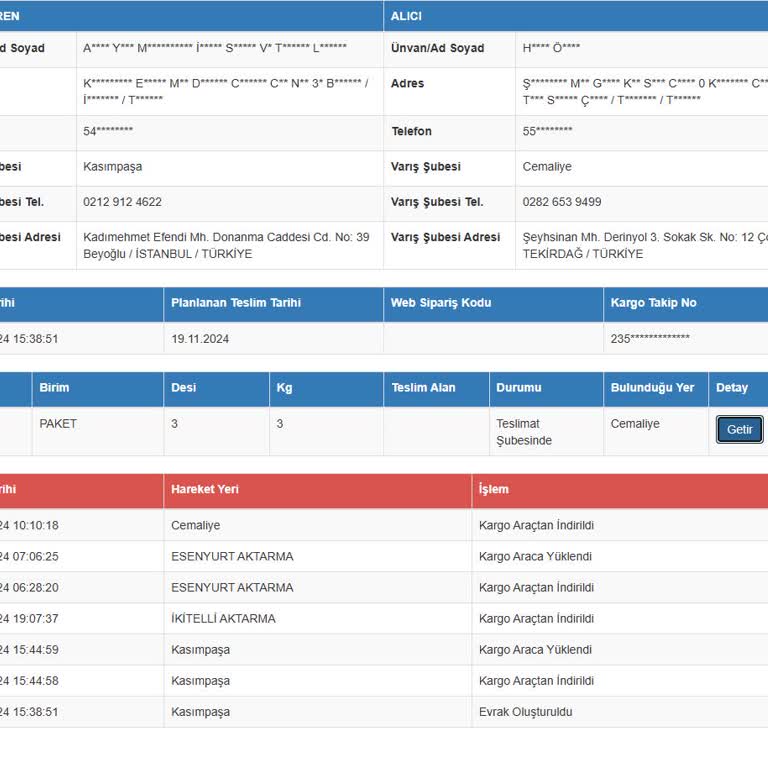Click Web Sipariş Kodu column header
The image size is (768, 768).
[440, 303]
